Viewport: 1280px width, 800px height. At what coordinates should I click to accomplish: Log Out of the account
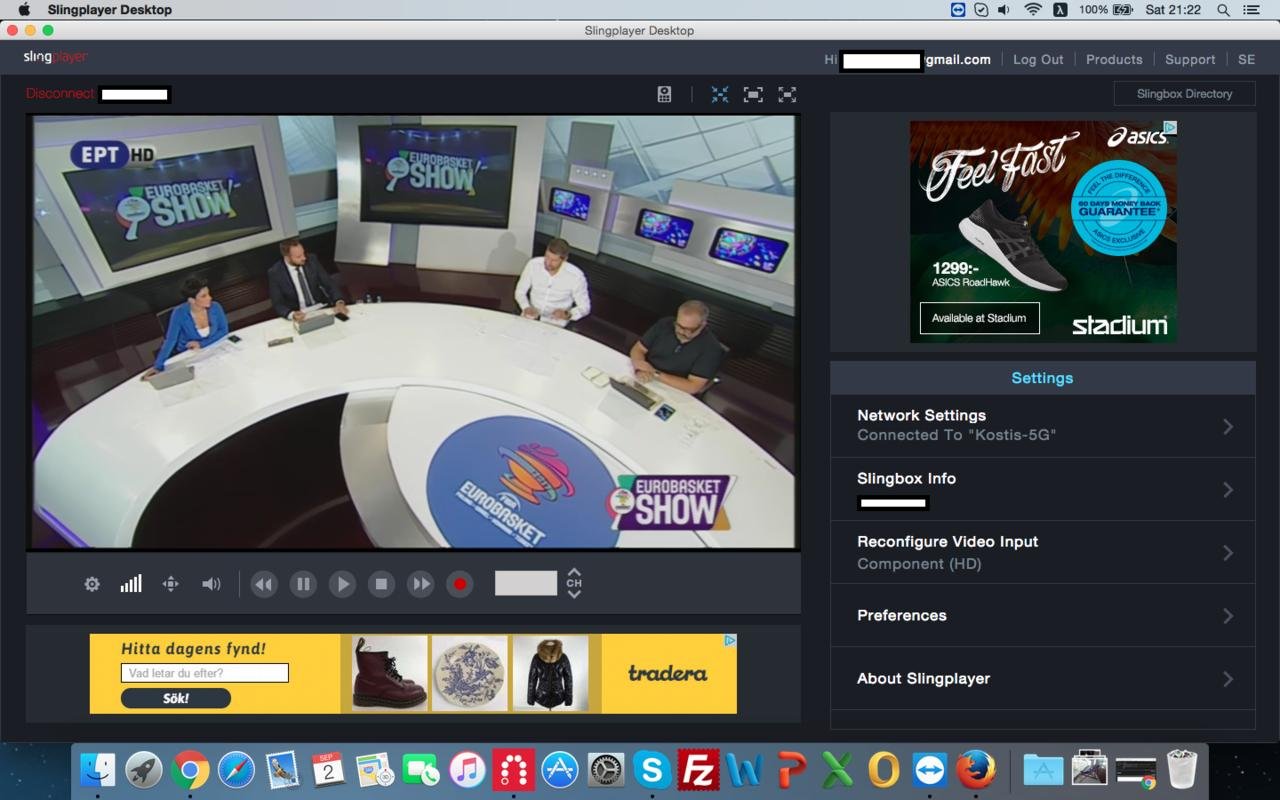1038,59
